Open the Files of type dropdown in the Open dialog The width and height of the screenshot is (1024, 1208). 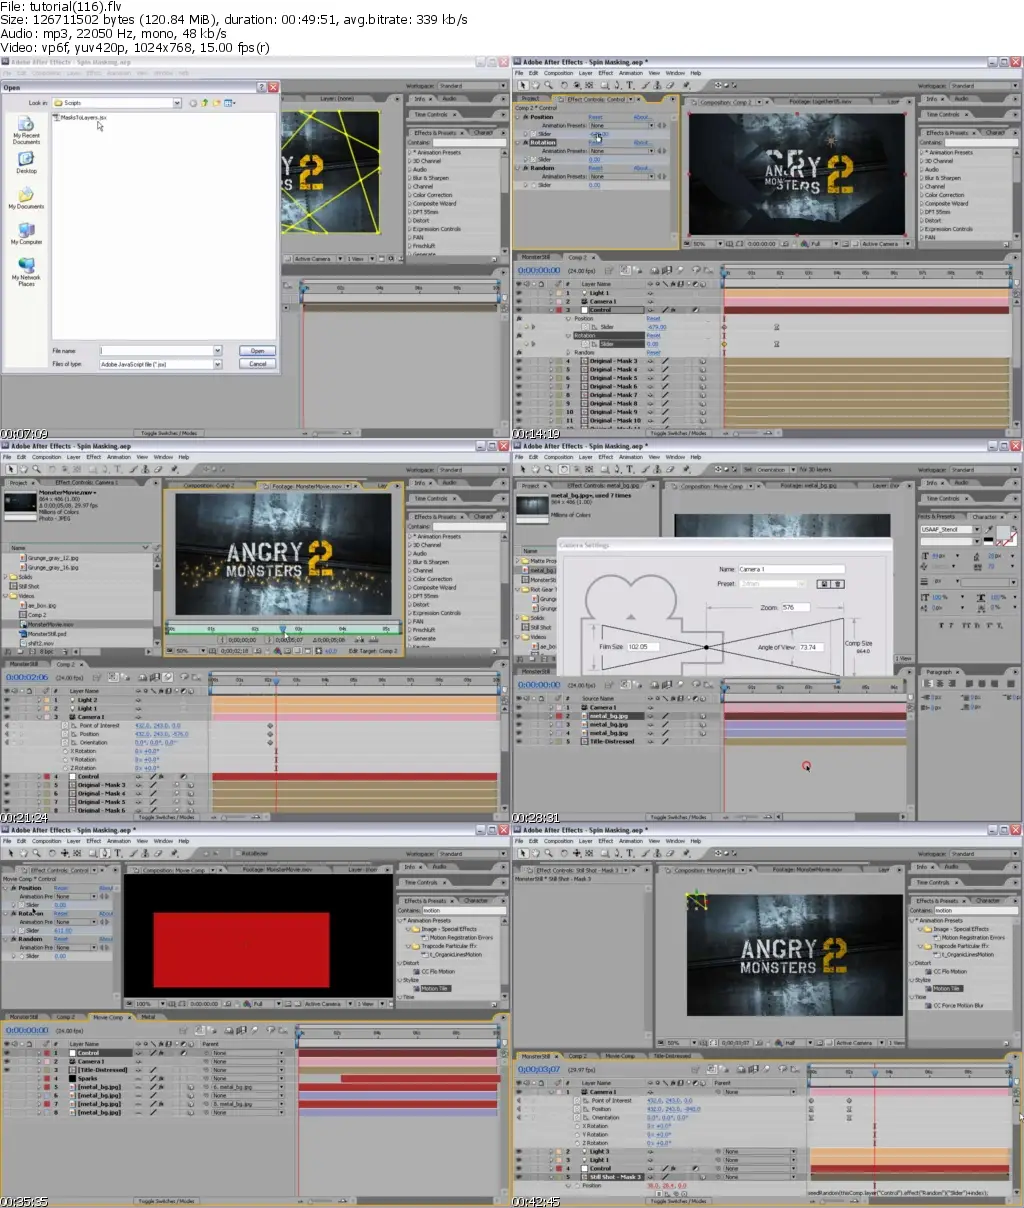click(x=217, y=364)
